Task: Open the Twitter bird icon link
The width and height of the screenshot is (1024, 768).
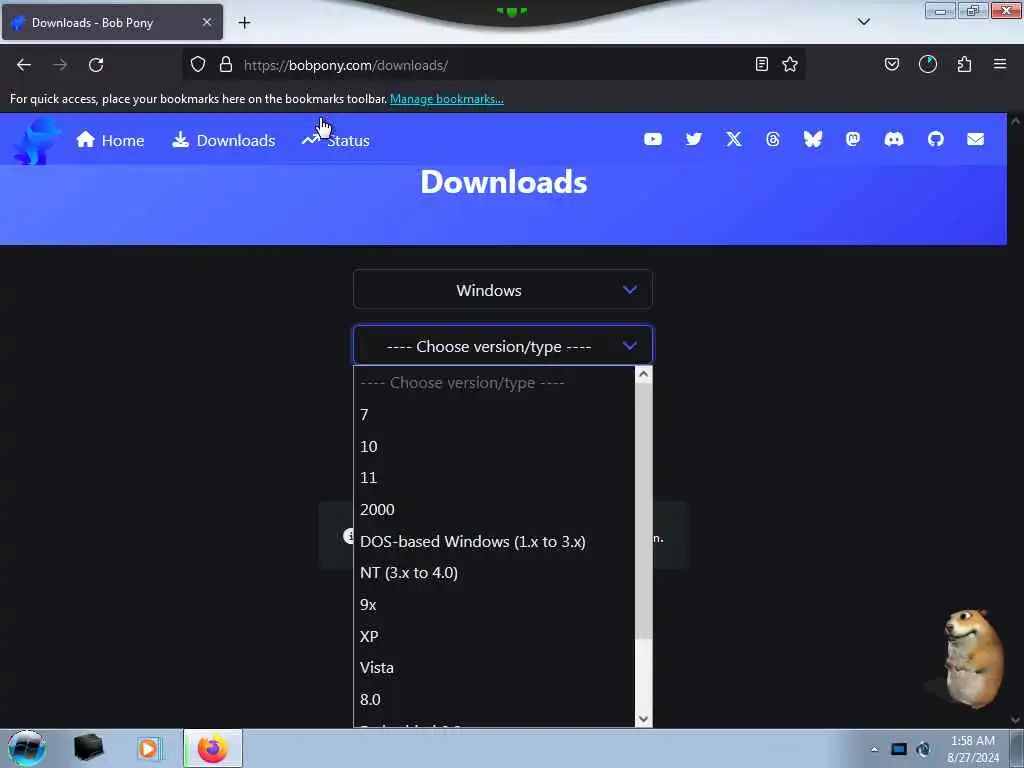Action: [x=694, y=139]
